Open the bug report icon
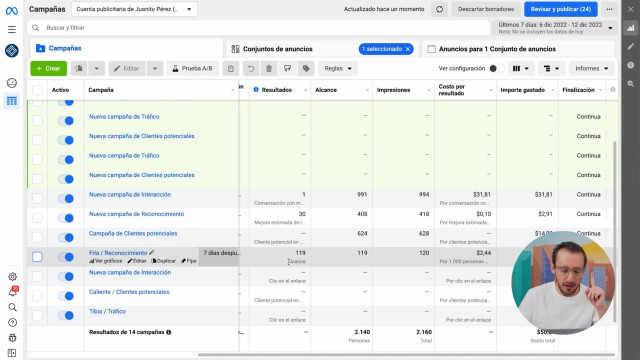Viewport: 640px width, 360px height. pyautogui.click(x=12, y=338)
